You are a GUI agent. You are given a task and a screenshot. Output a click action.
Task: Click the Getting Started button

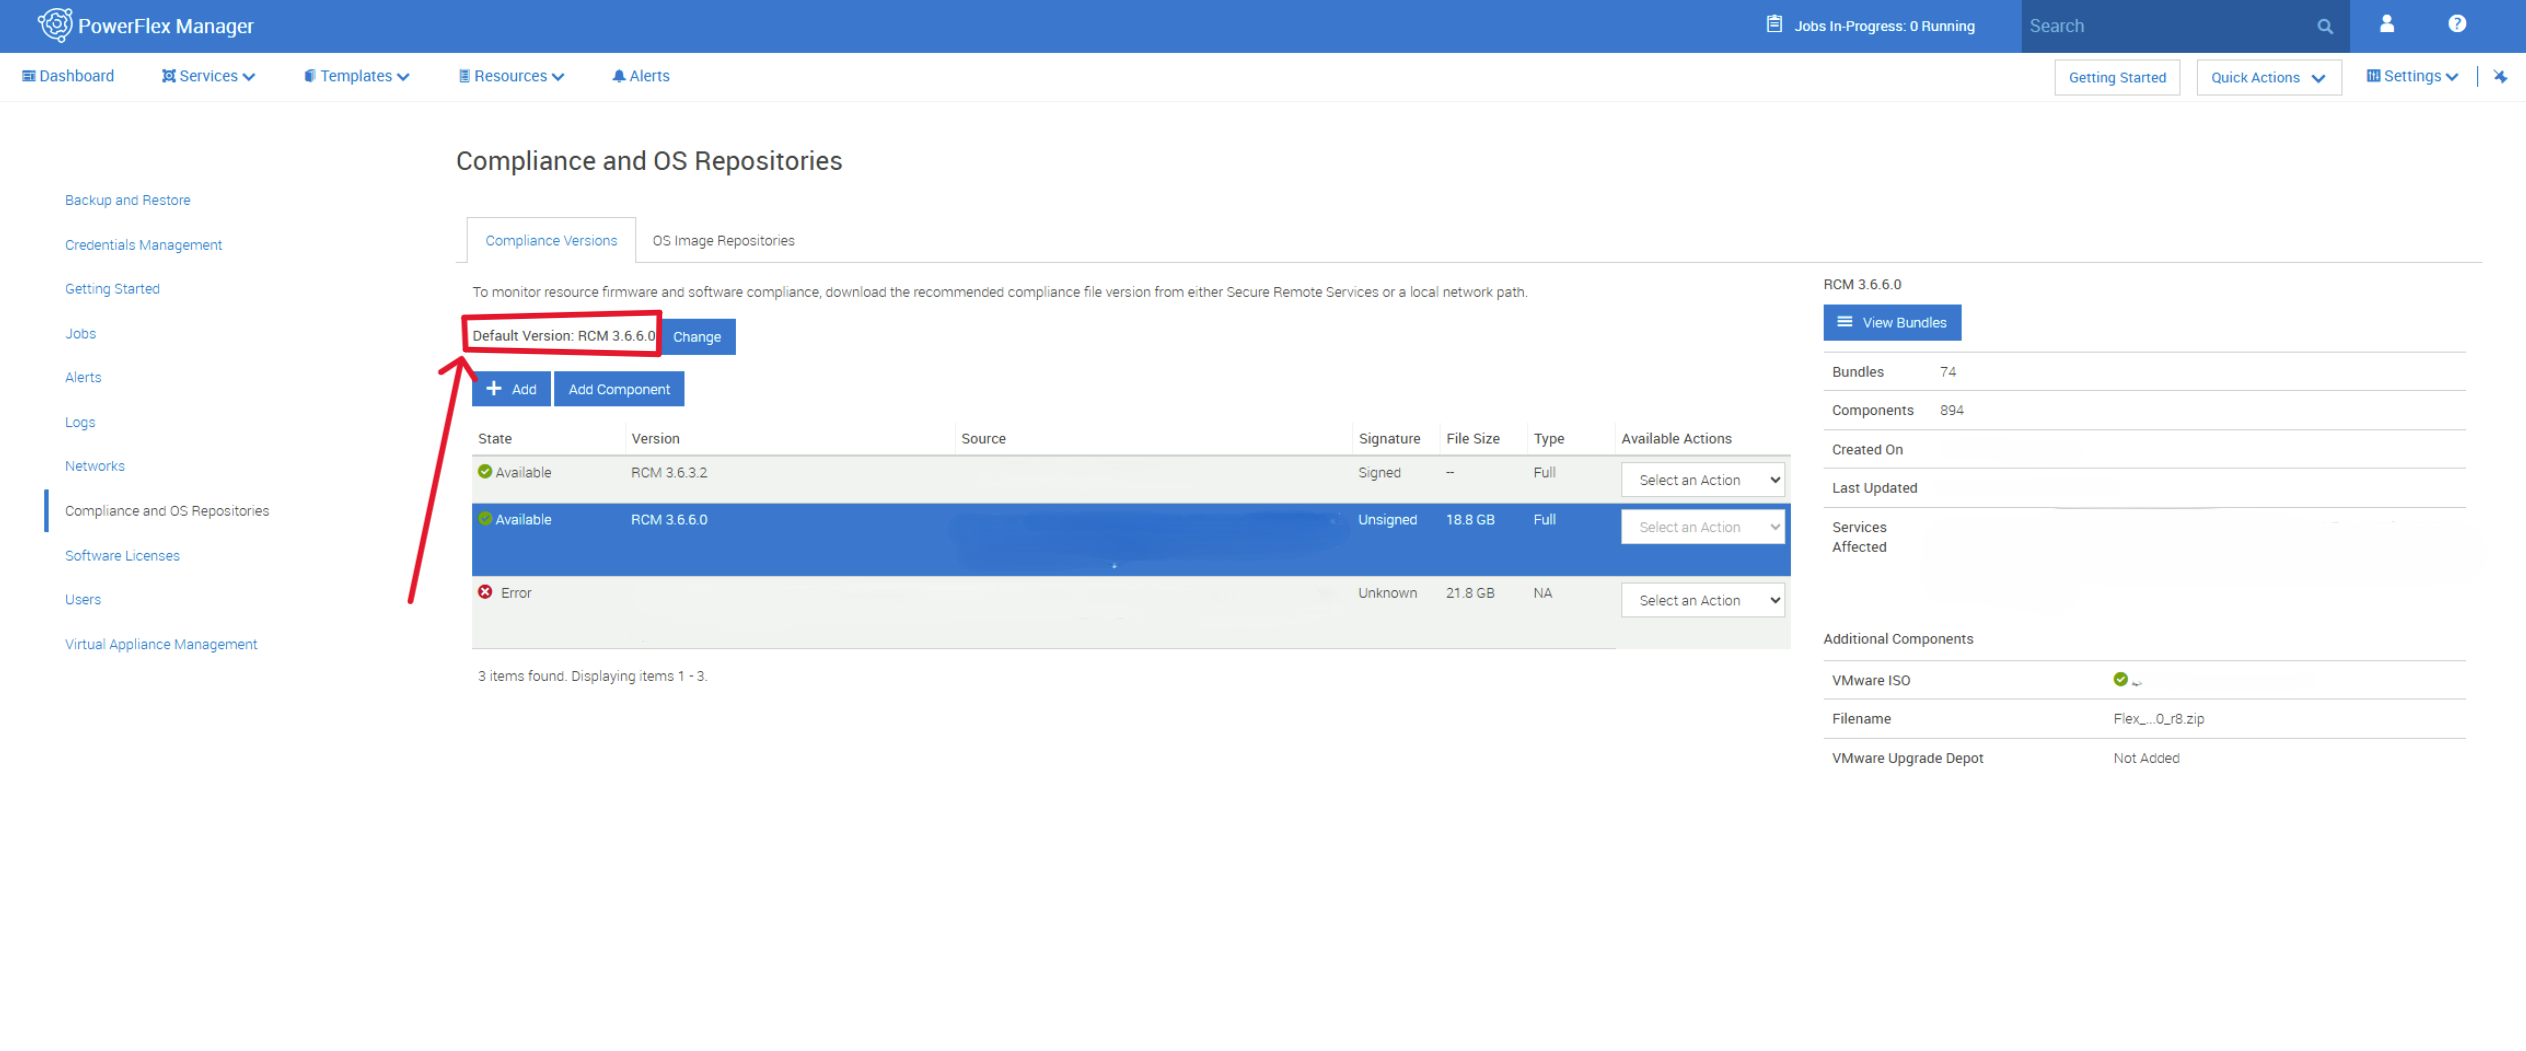pyautogui.click(x=2117, y=78)
